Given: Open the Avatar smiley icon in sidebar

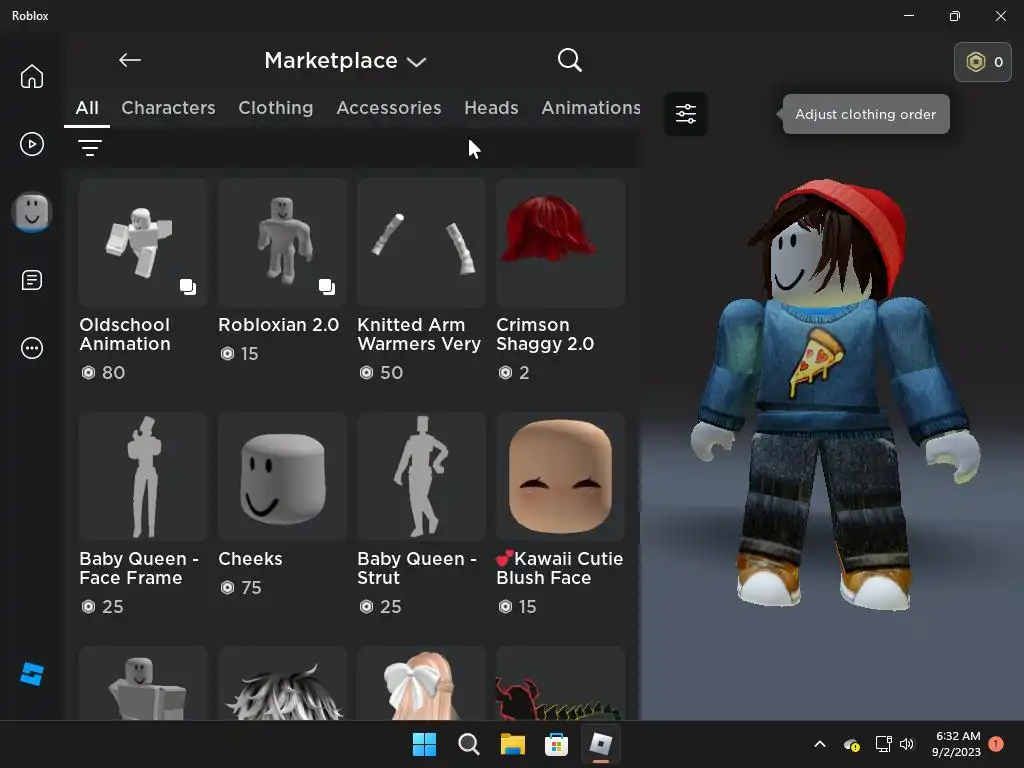Looking at the screenshot, I should click(x=31, y=212).
